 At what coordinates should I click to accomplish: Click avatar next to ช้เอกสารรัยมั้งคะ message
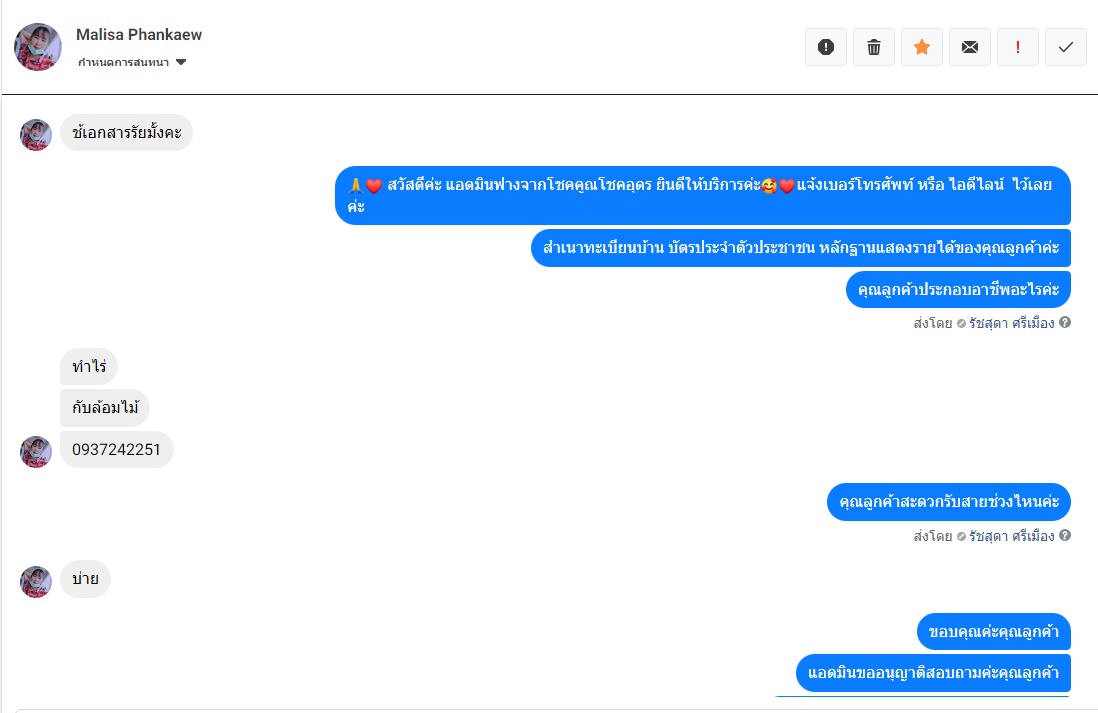[x=36, y=135]
